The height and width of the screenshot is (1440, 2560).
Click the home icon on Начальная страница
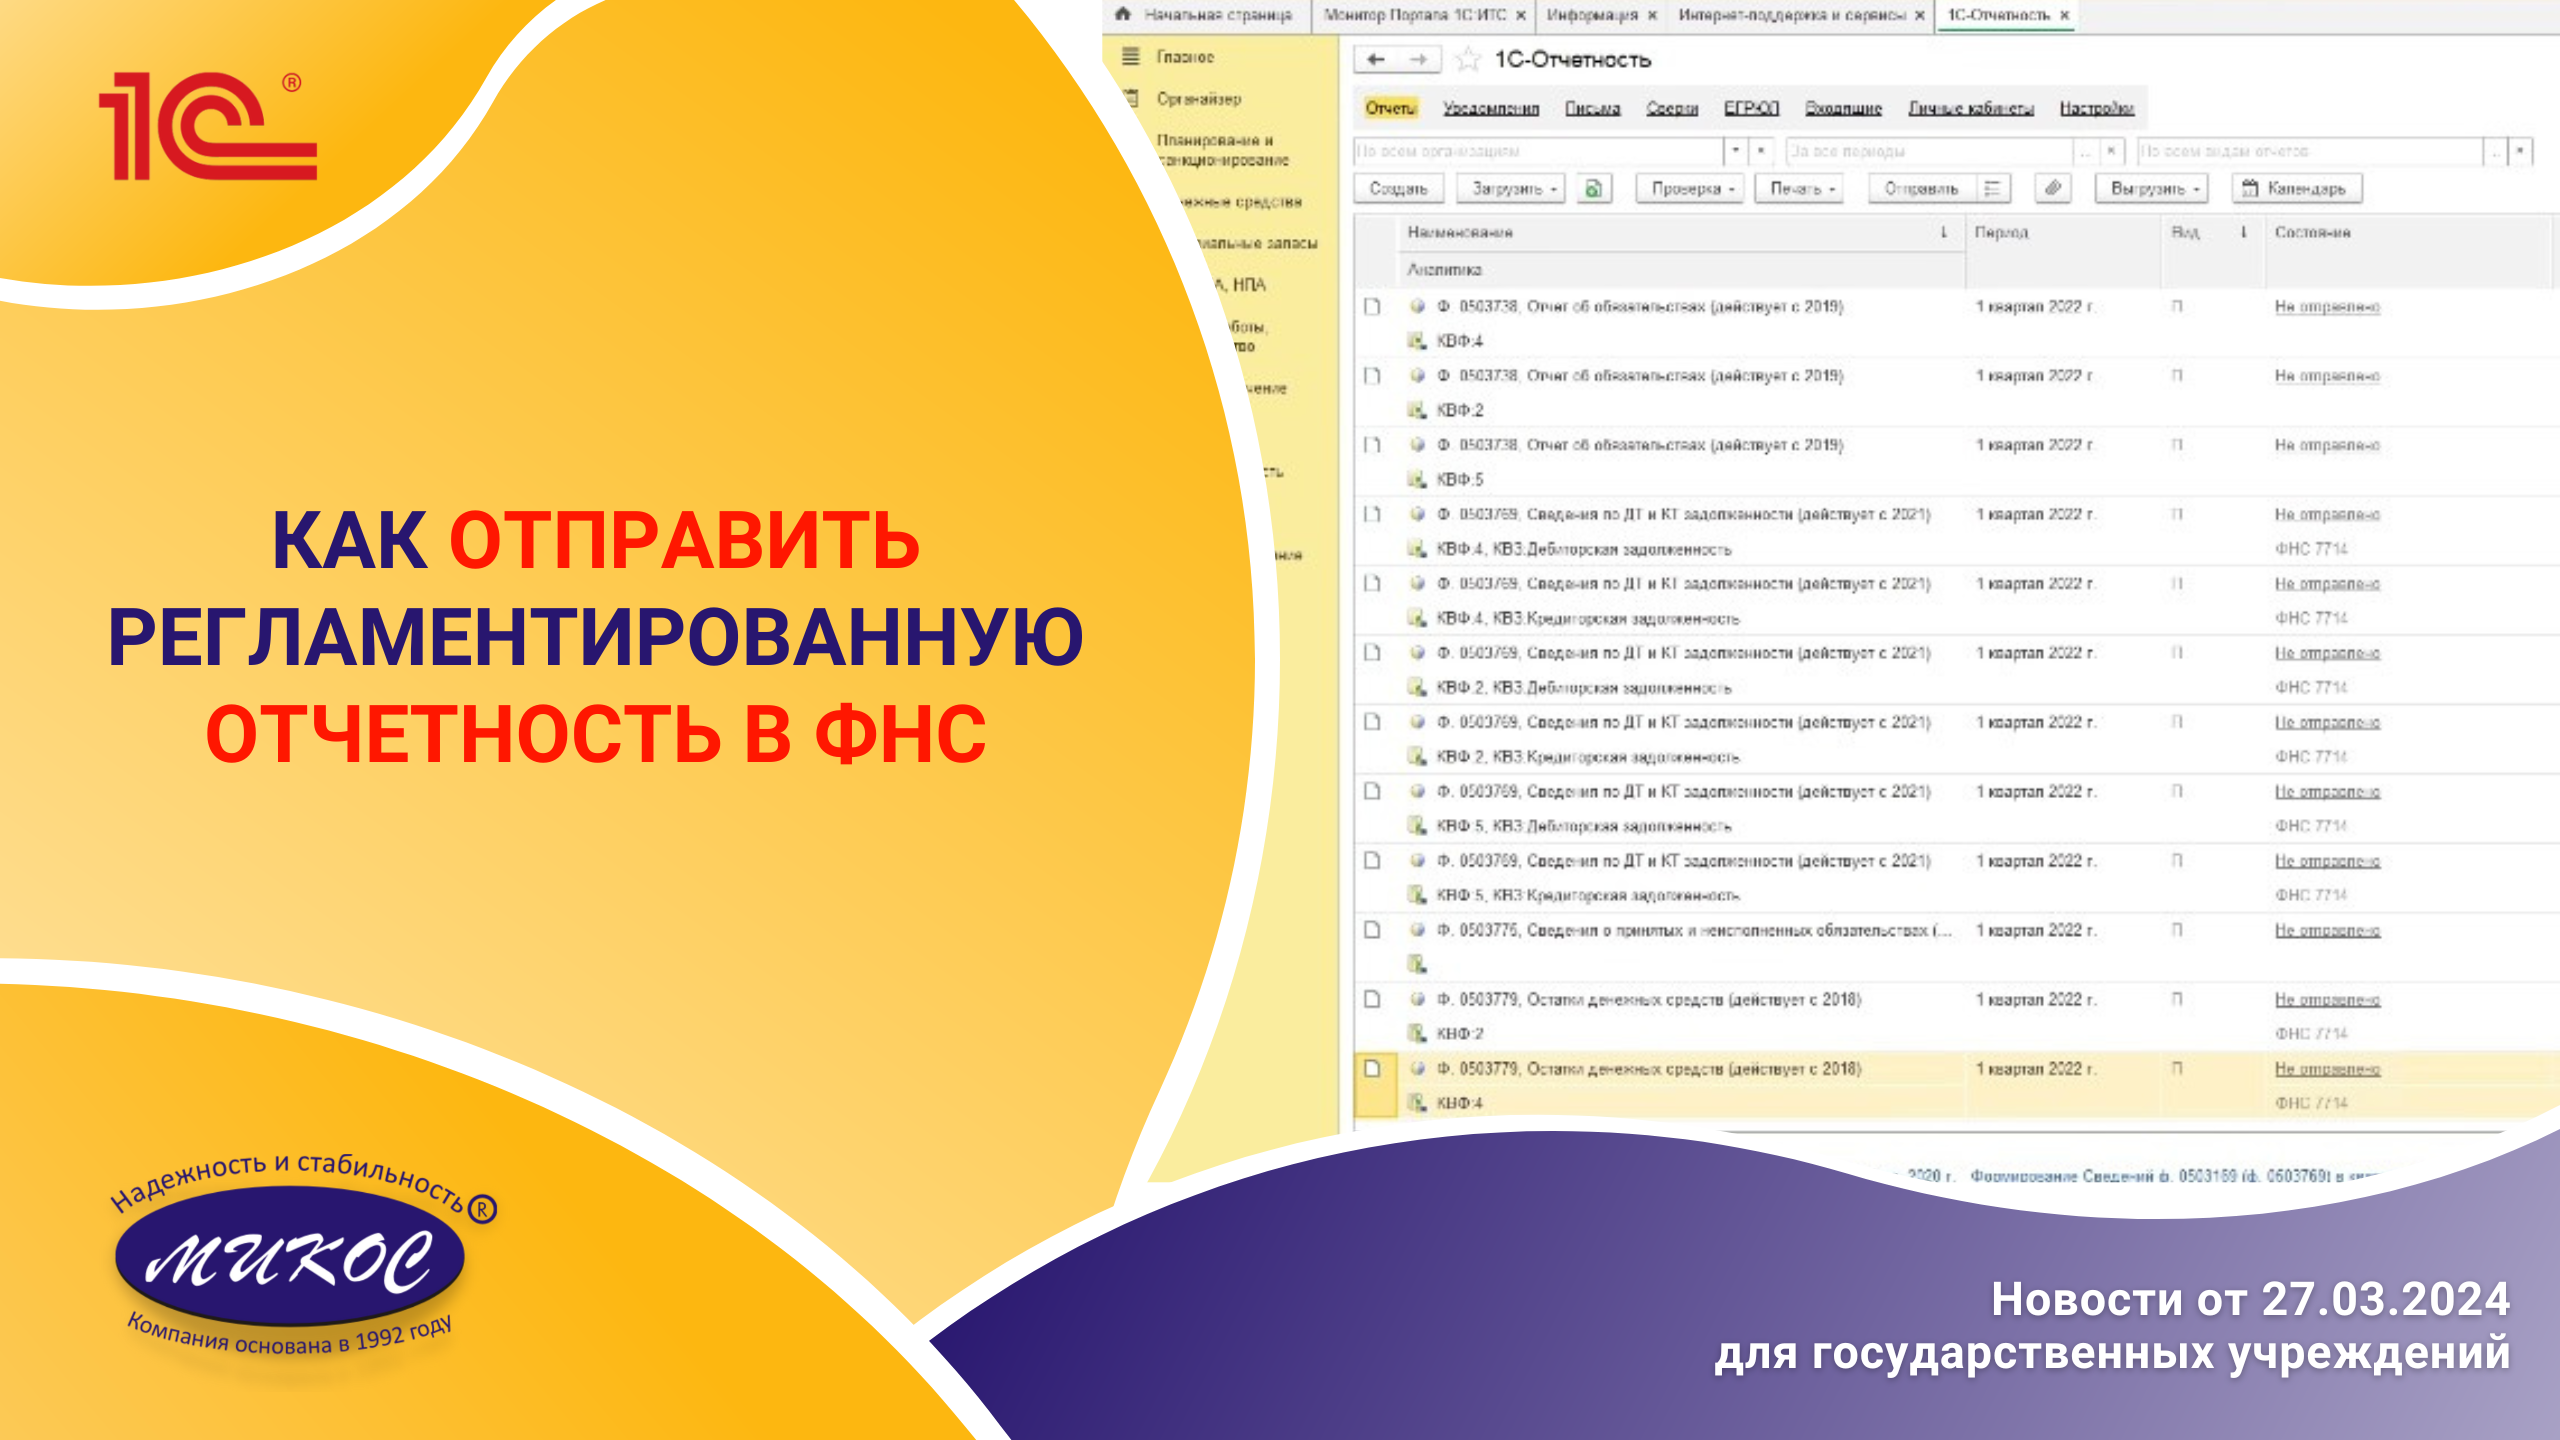1123,15
